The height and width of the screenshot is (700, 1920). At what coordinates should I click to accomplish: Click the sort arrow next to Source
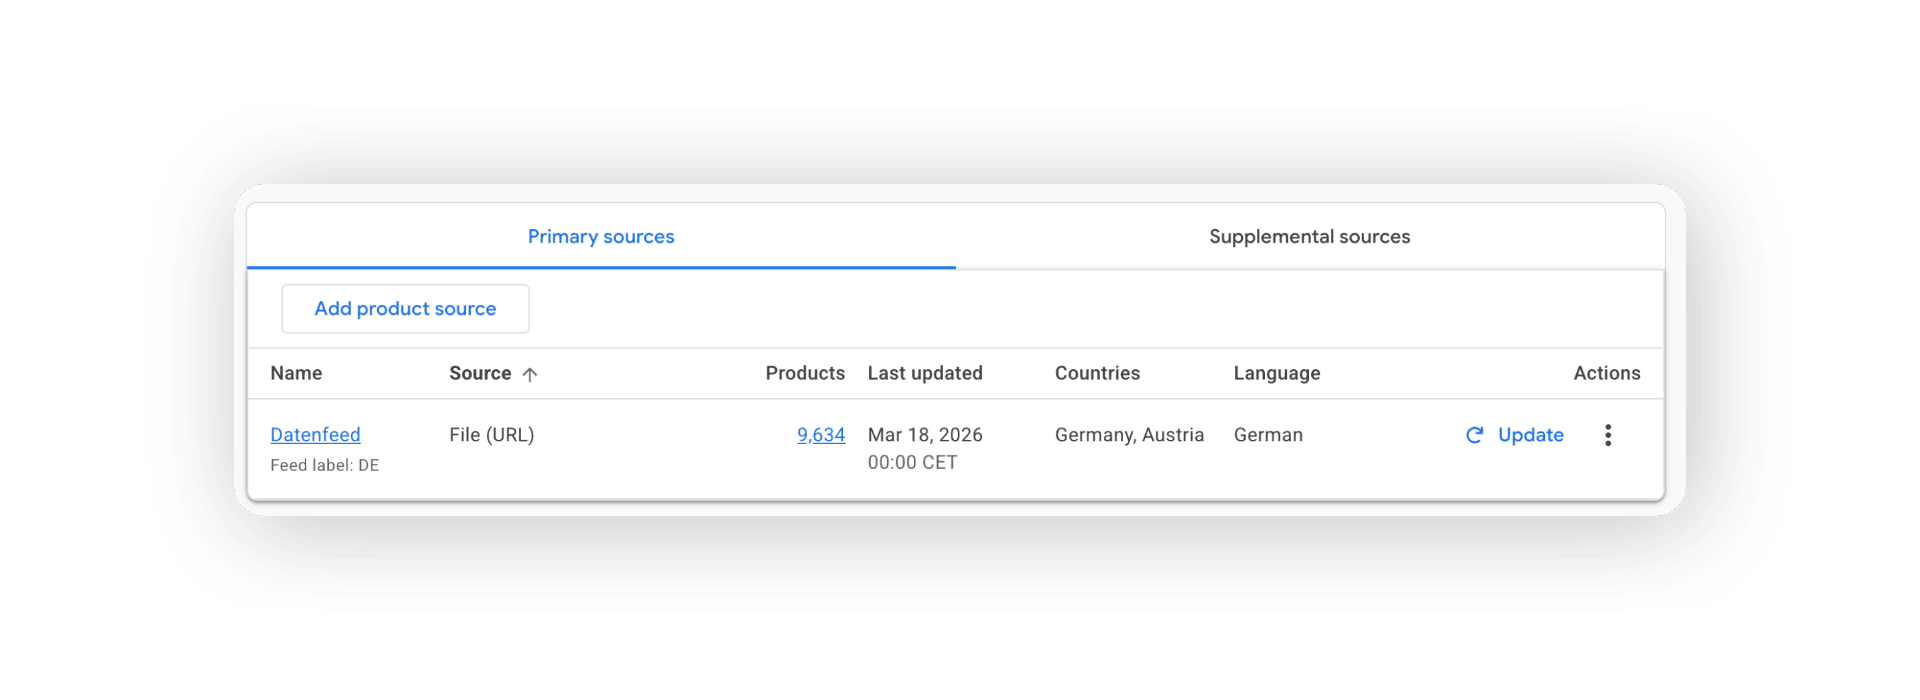pyautogui.click(x=530, y=374)
